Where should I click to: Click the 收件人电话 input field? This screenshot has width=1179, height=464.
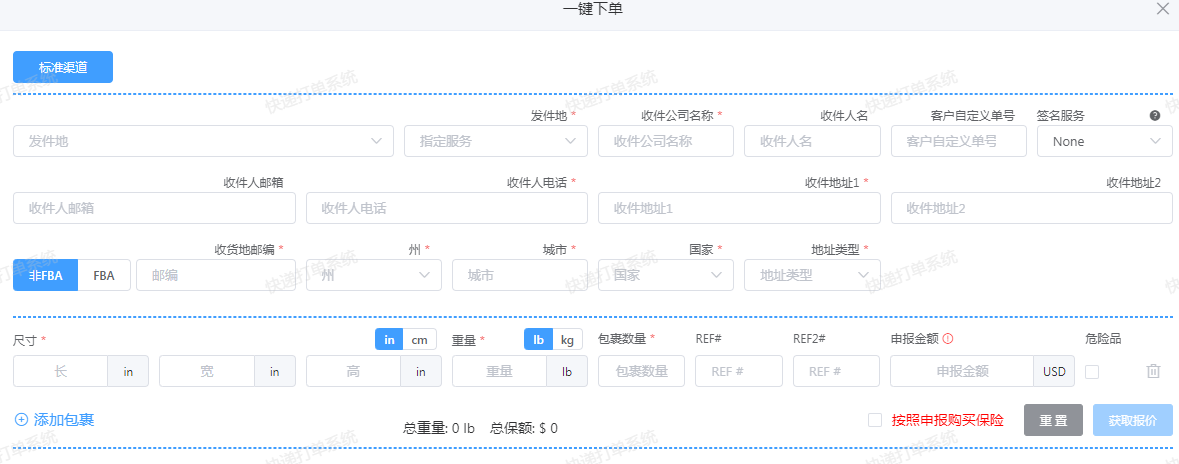tap(446, 208)
